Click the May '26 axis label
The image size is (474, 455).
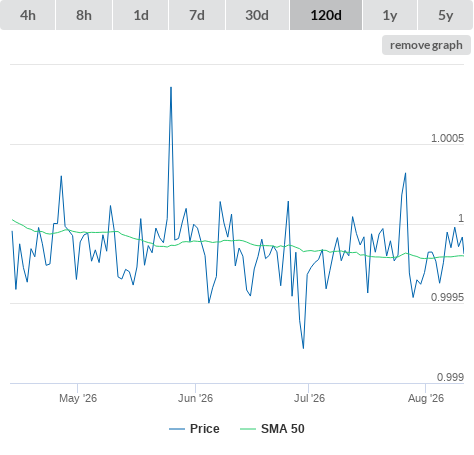point(78,398)
